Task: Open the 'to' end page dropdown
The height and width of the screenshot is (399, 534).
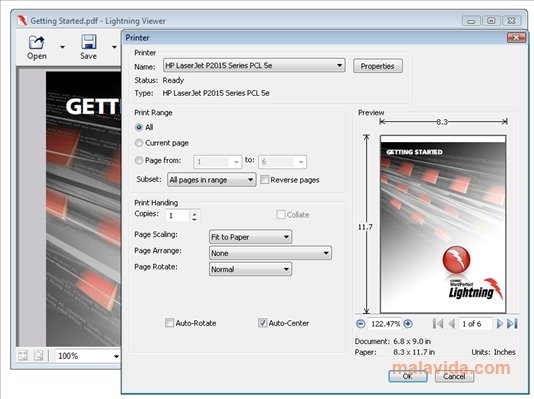Action: point(282,162)
